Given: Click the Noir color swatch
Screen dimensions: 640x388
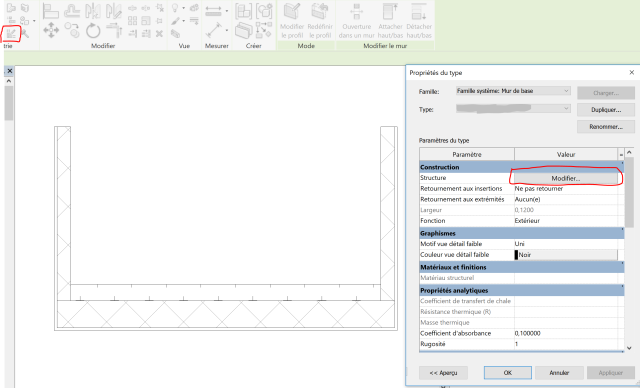Looking at the screenshot, I should [x=516, y=255].
